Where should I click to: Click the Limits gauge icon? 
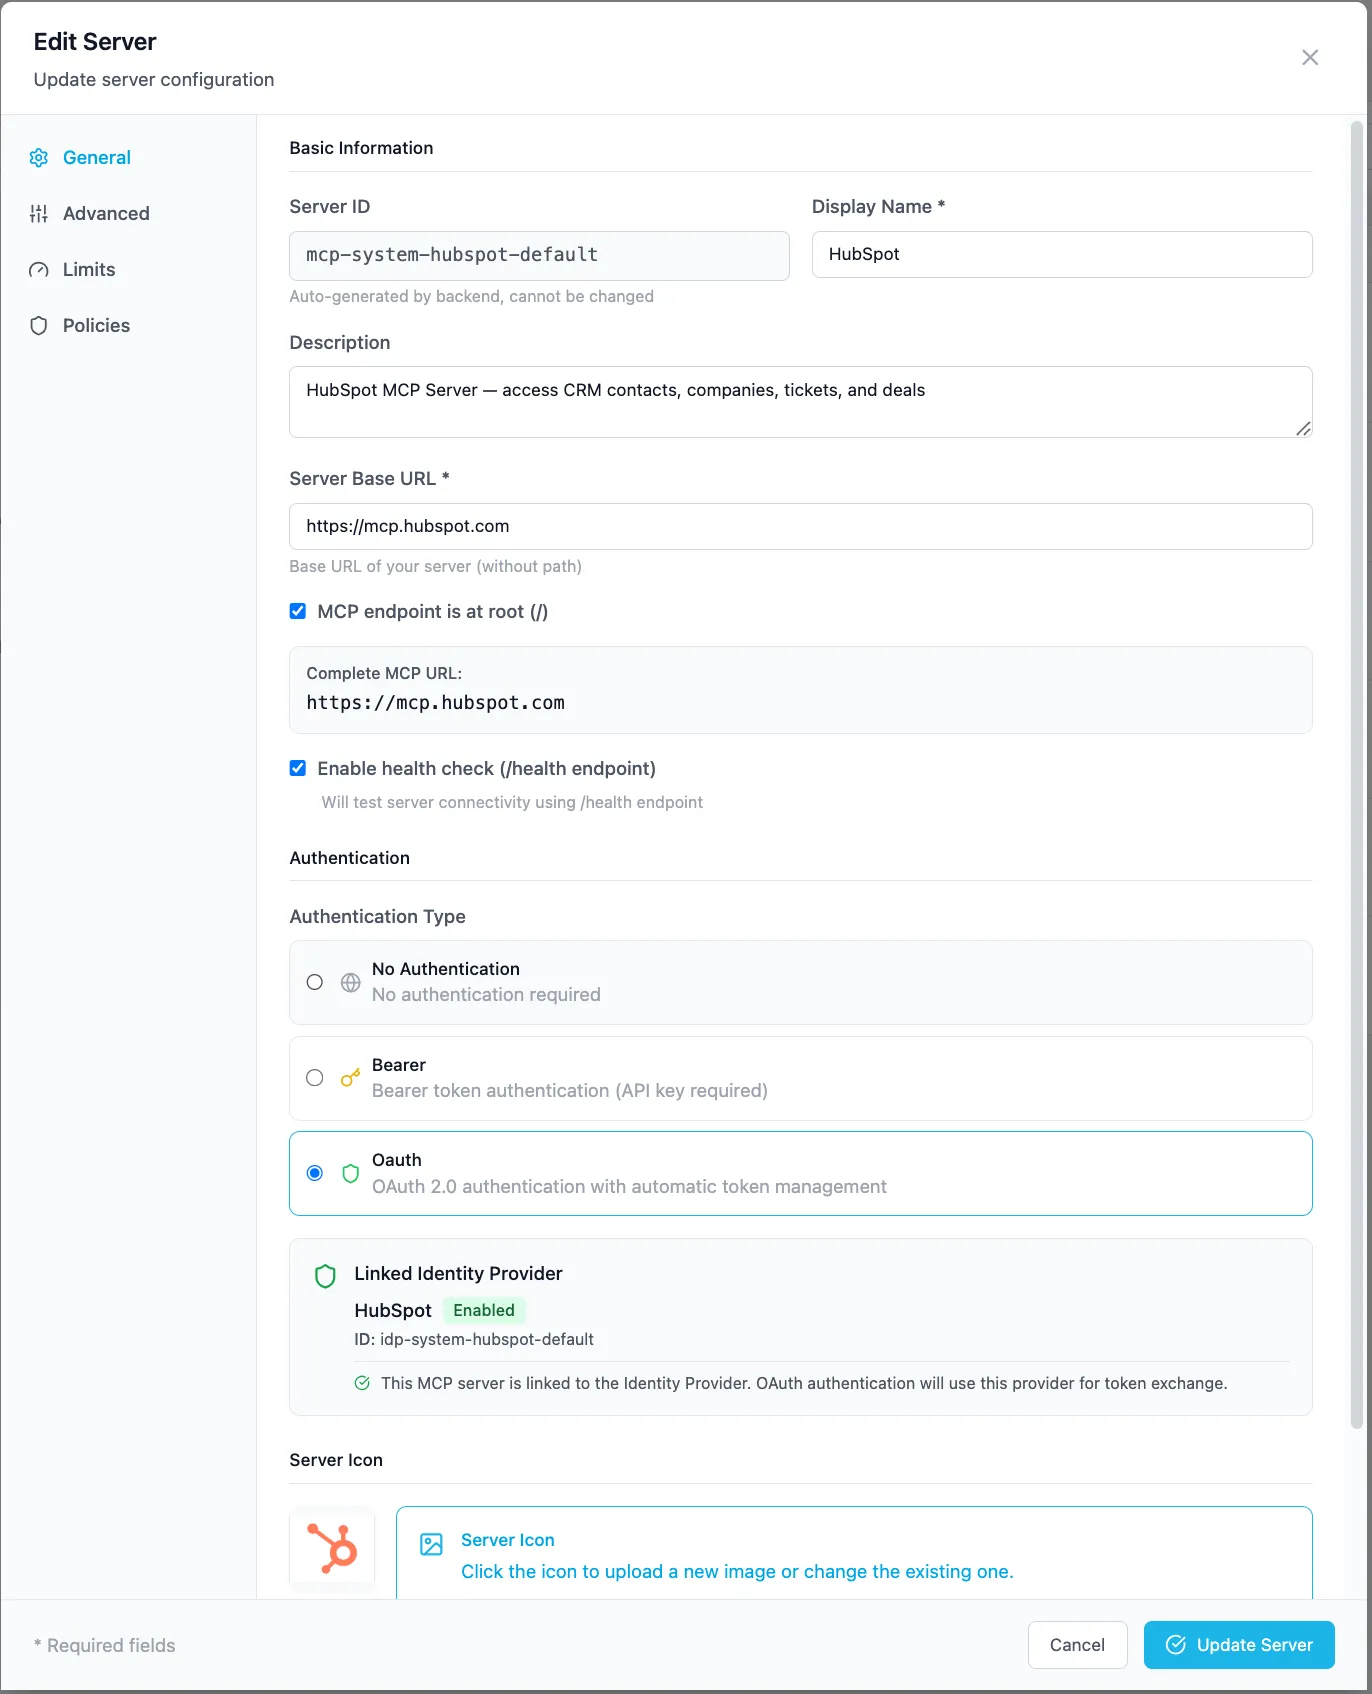click(39, 270)
